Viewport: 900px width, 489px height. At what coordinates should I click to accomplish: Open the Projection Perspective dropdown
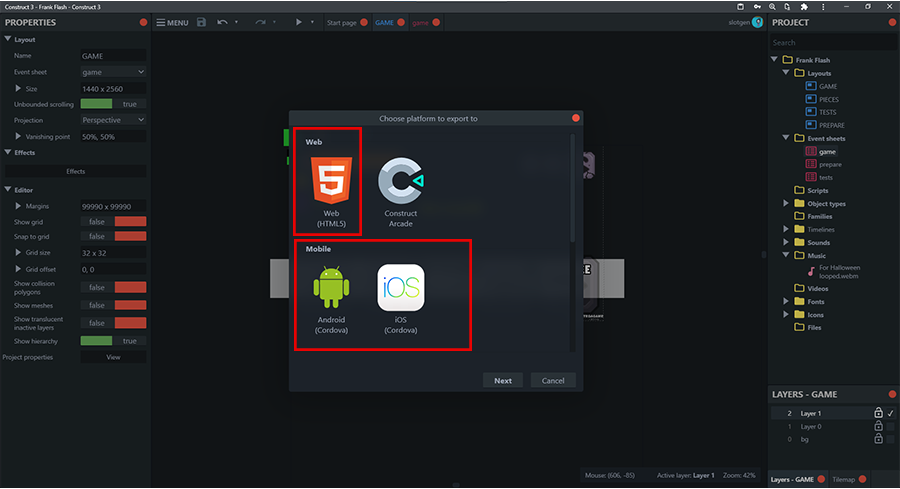(x=113, y=120)
